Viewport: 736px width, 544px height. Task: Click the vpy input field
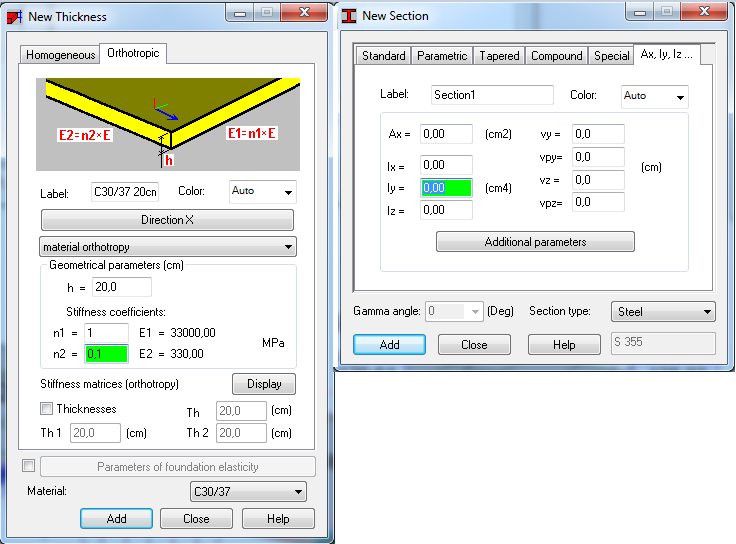[x=598, y=157]
